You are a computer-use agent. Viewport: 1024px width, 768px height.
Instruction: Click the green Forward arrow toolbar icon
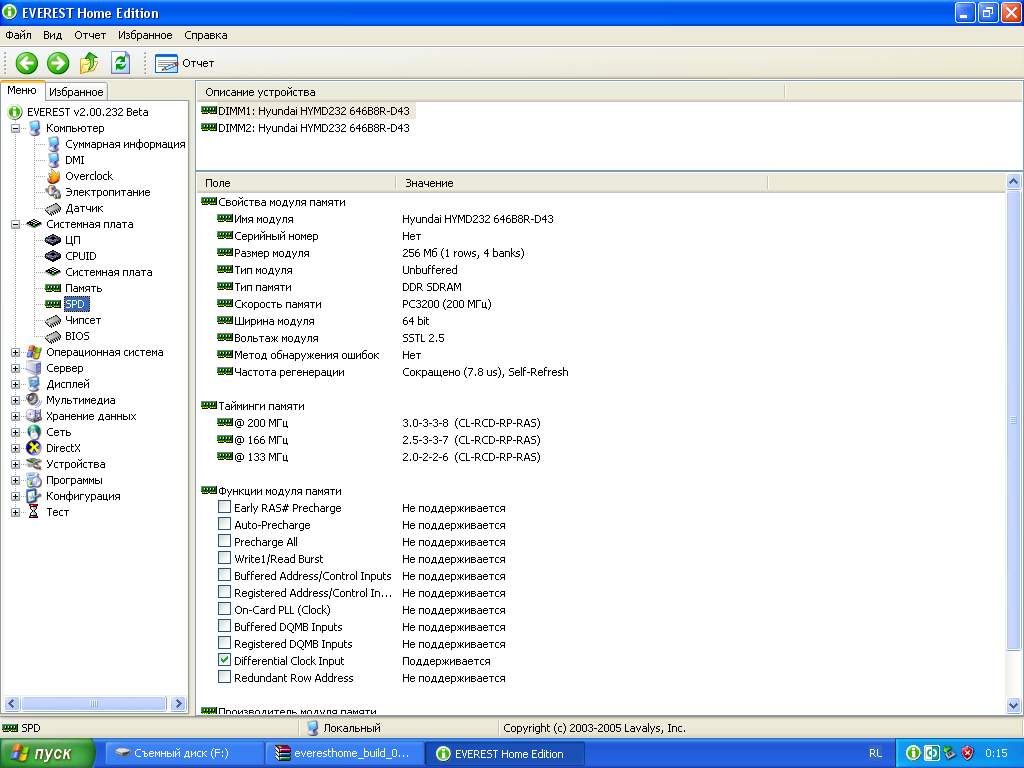coord(58,63)
